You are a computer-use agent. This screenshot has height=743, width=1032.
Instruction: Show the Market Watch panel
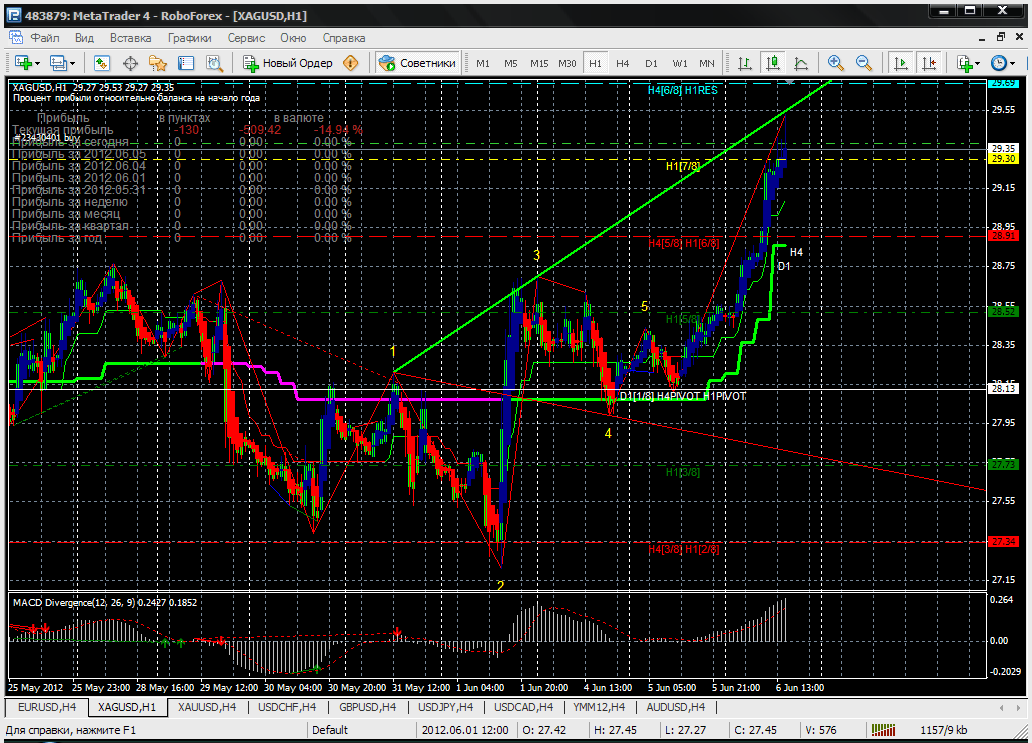(101, 63)
